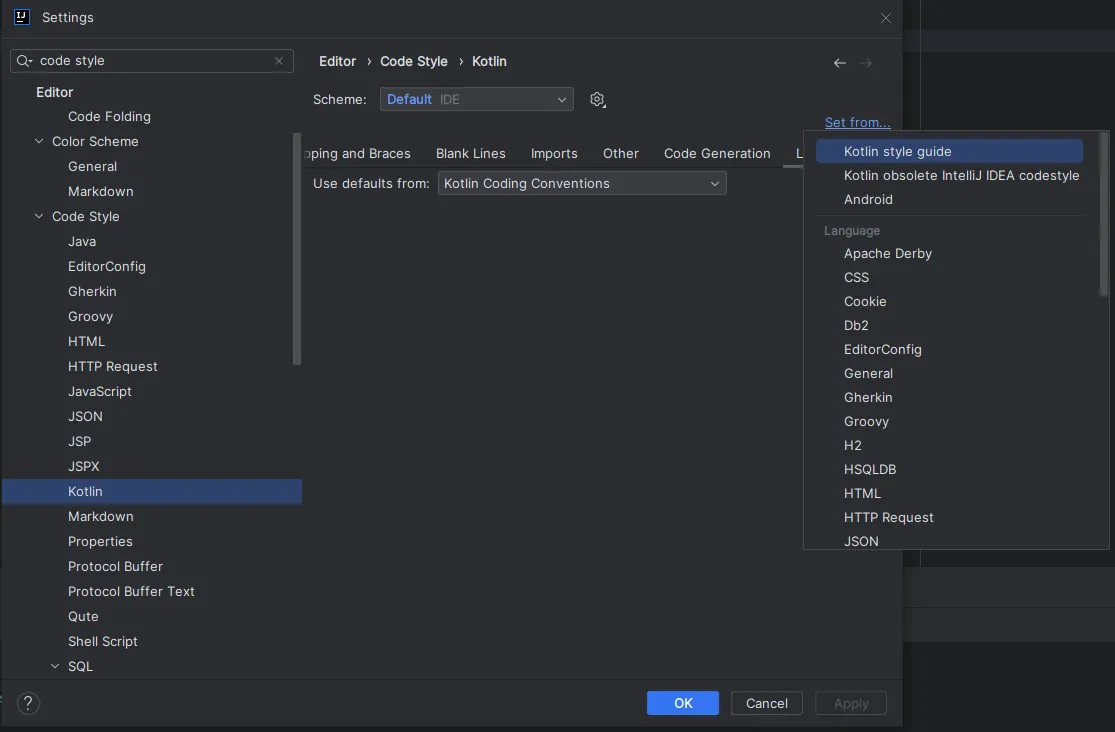Image resolution: width=1115 pixels, height=732 pixels.
Task: Choose Kotlin style guide from popup
Action: (x=949, y=151)
